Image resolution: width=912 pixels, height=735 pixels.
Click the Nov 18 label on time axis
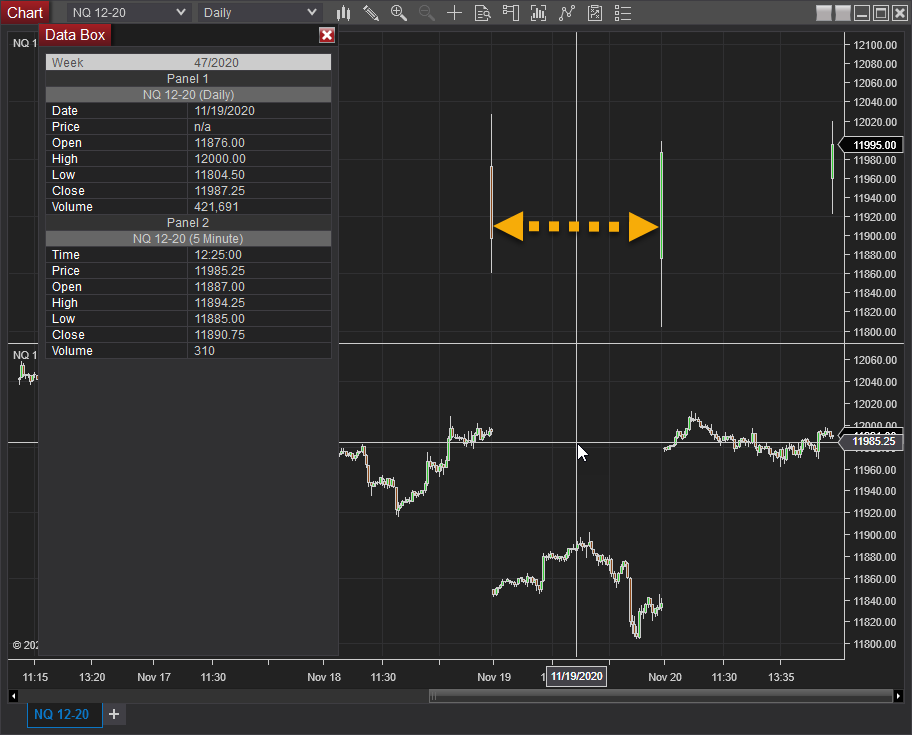coord(324,677)
